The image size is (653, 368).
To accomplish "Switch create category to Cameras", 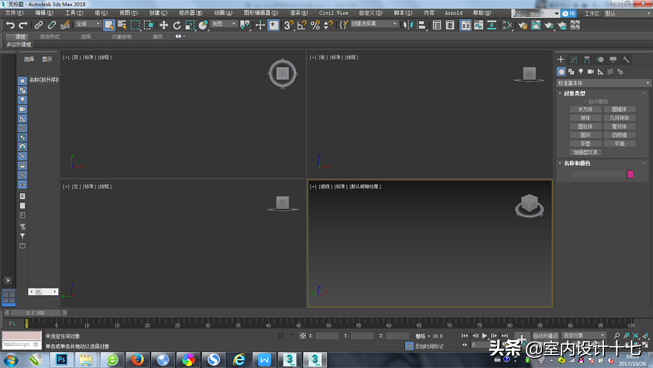I will click(591, 72).
